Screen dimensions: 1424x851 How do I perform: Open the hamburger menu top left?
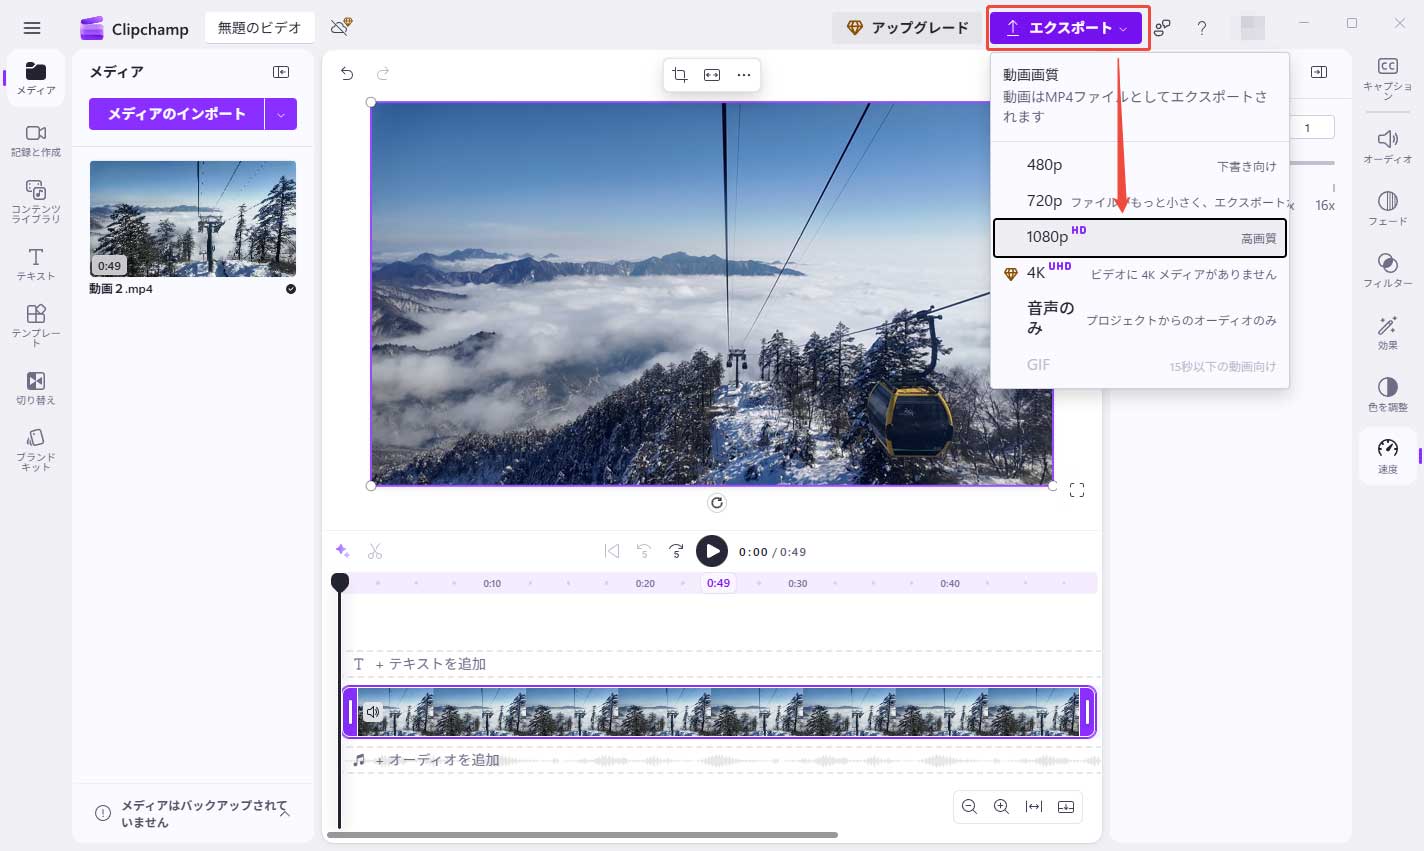coord(32,28)
